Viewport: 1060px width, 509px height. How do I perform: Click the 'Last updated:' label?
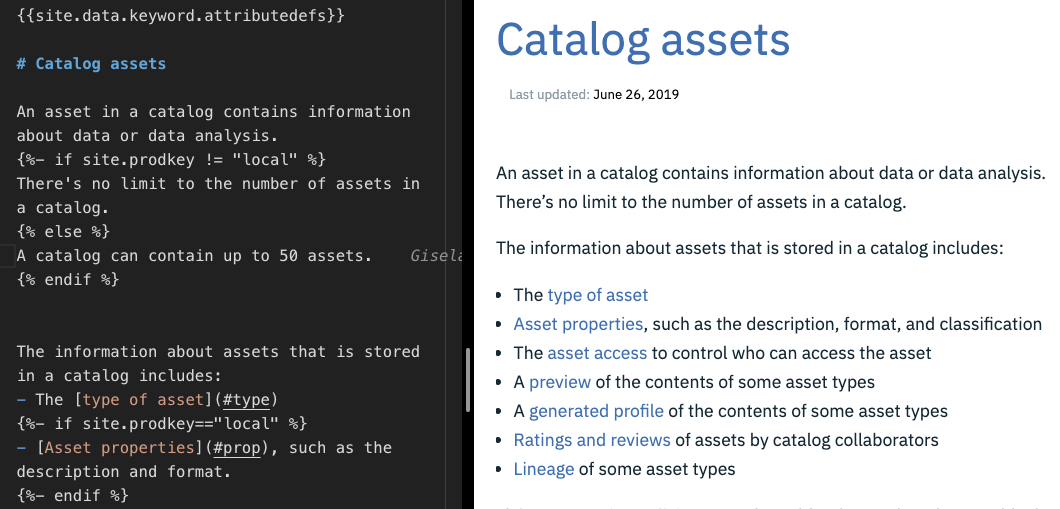pyautogui.click(x=549, y=95)
